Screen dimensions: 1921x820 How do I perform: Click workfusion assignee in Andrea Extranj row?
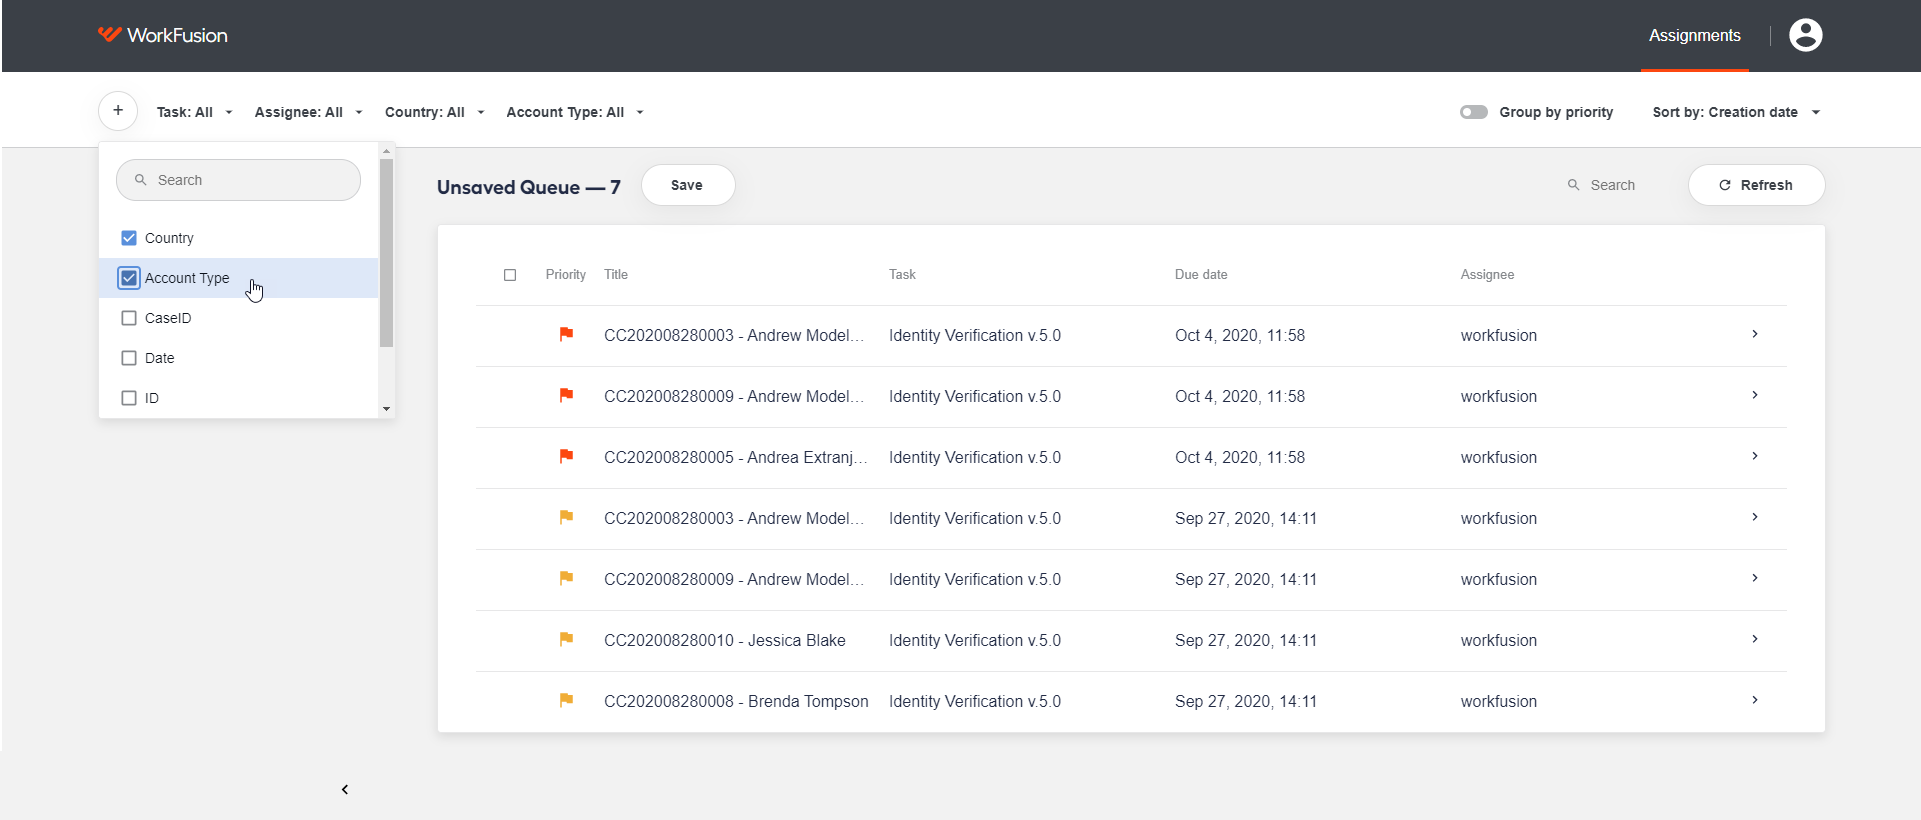click(x=1499, y=457)
